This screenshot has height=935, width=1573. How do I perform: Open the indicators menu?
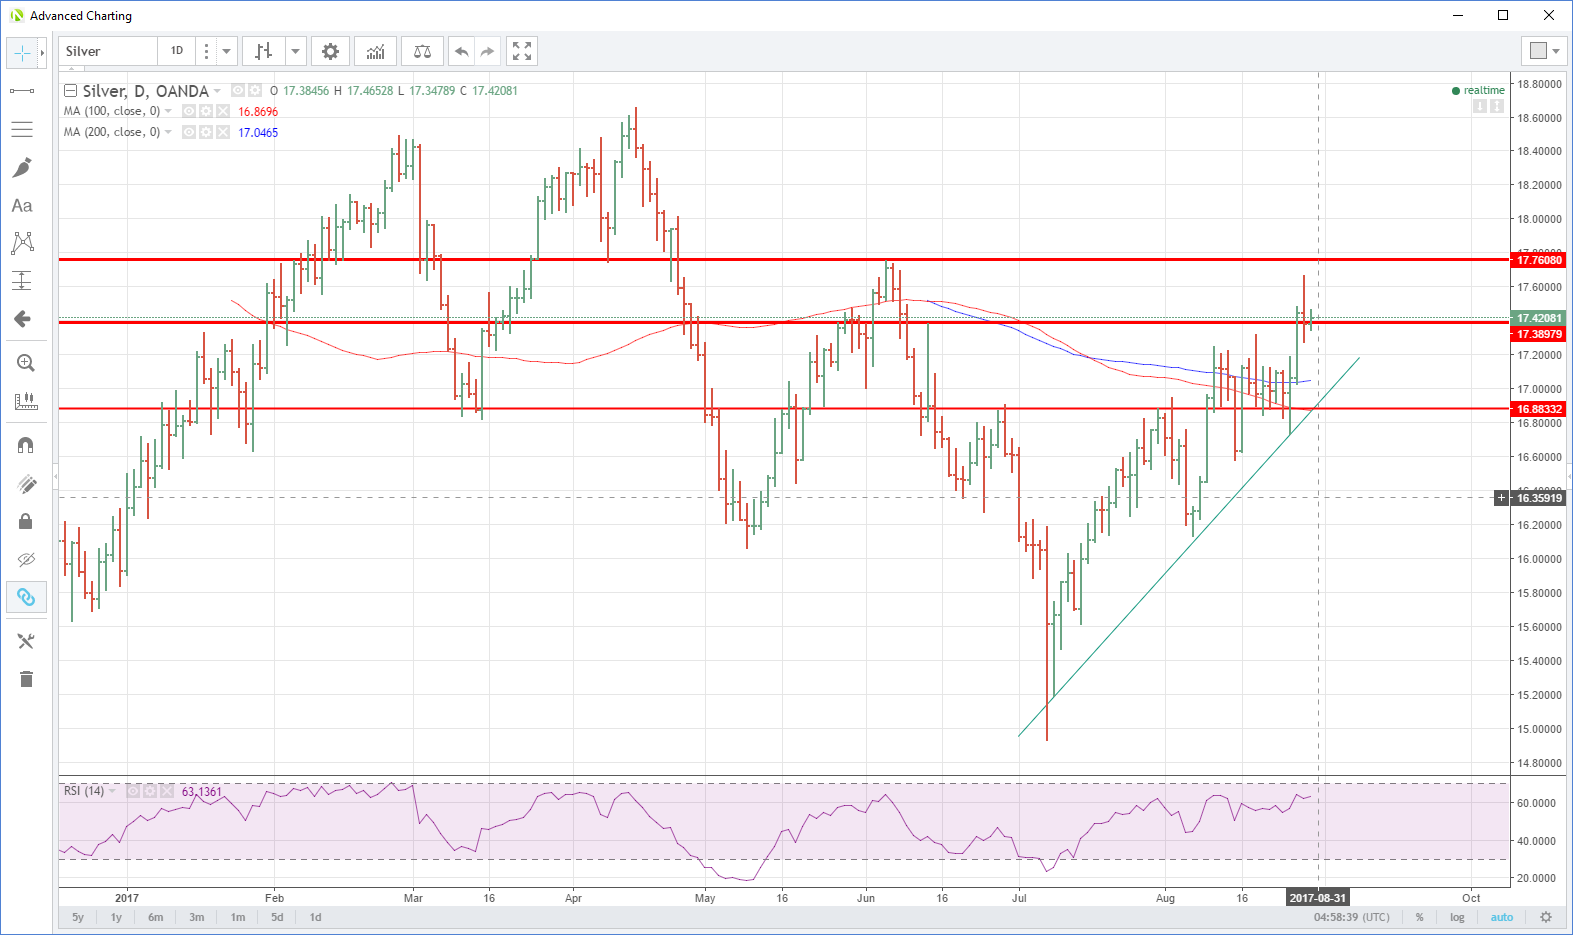pyautogui.click(x=376, y=51)
